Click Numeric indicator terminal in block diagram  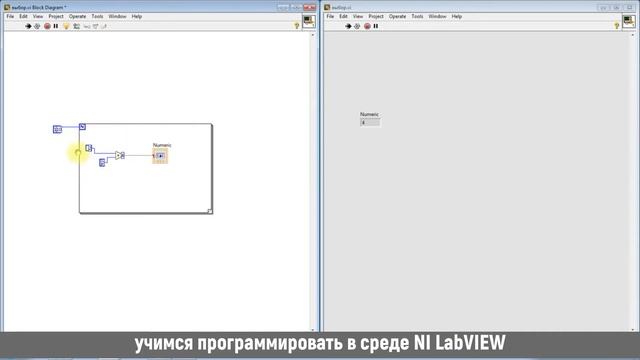pos(160,156)
